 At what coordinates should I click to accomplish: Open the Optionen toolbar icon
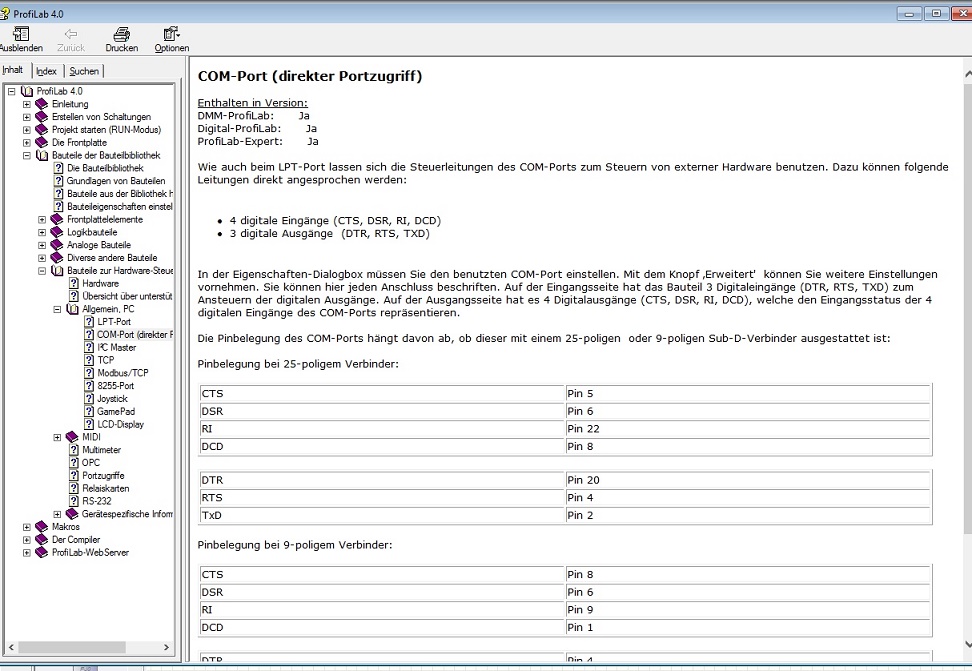pos(171,33)
